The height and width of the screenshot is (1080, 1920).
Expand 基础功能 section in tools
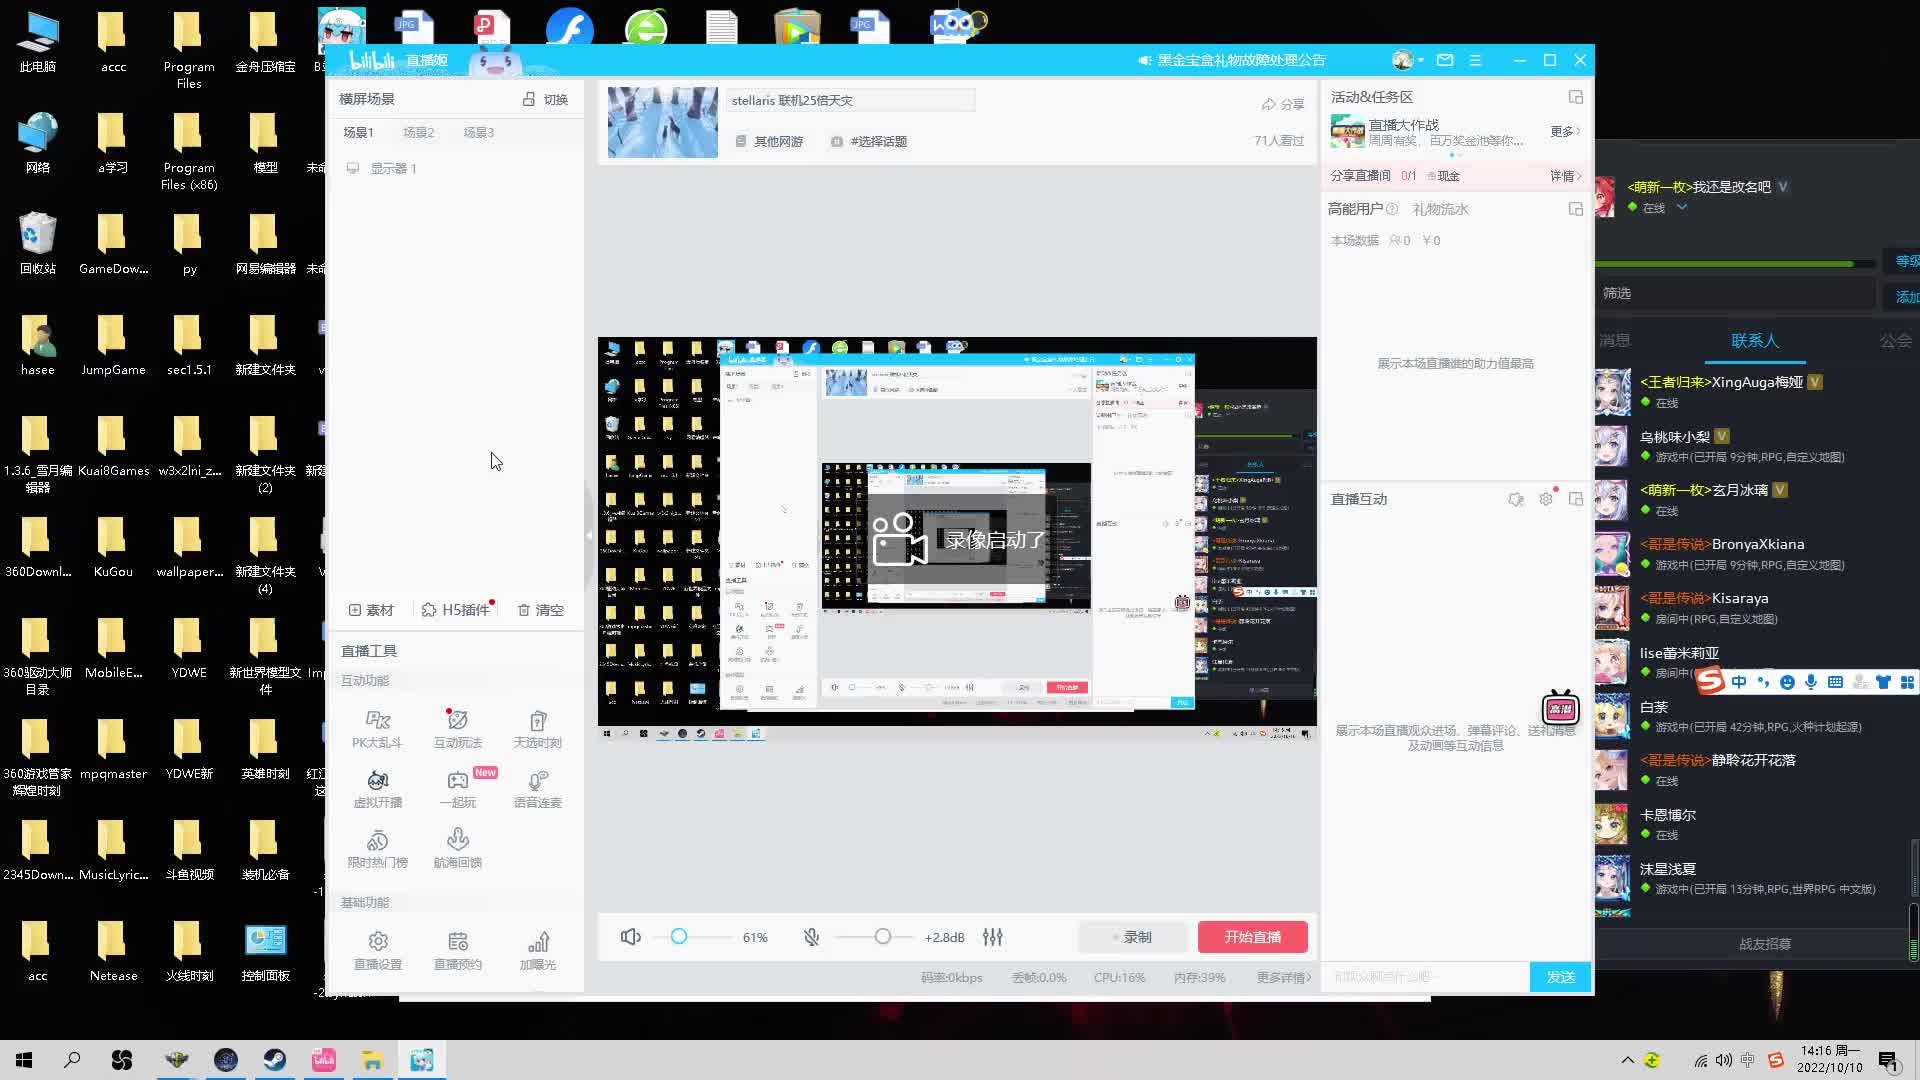(x=365, y=902)
